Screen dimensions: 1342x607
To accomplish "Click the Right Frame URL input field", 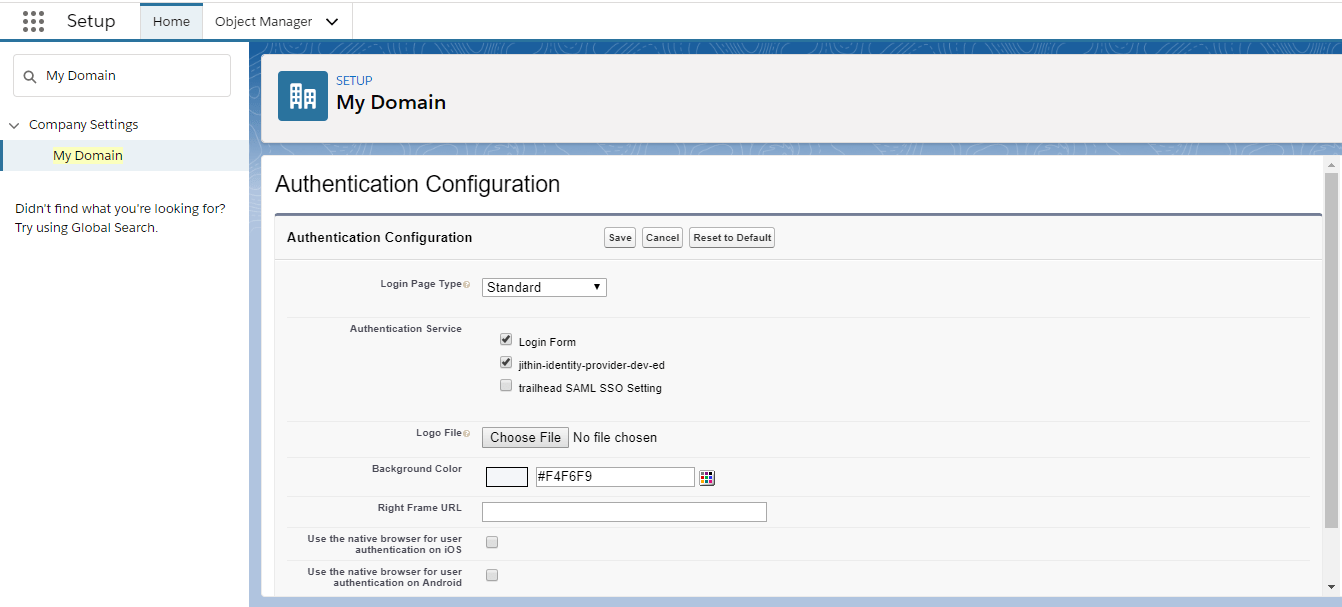I will pyautogui.click(x=624, y=512).
